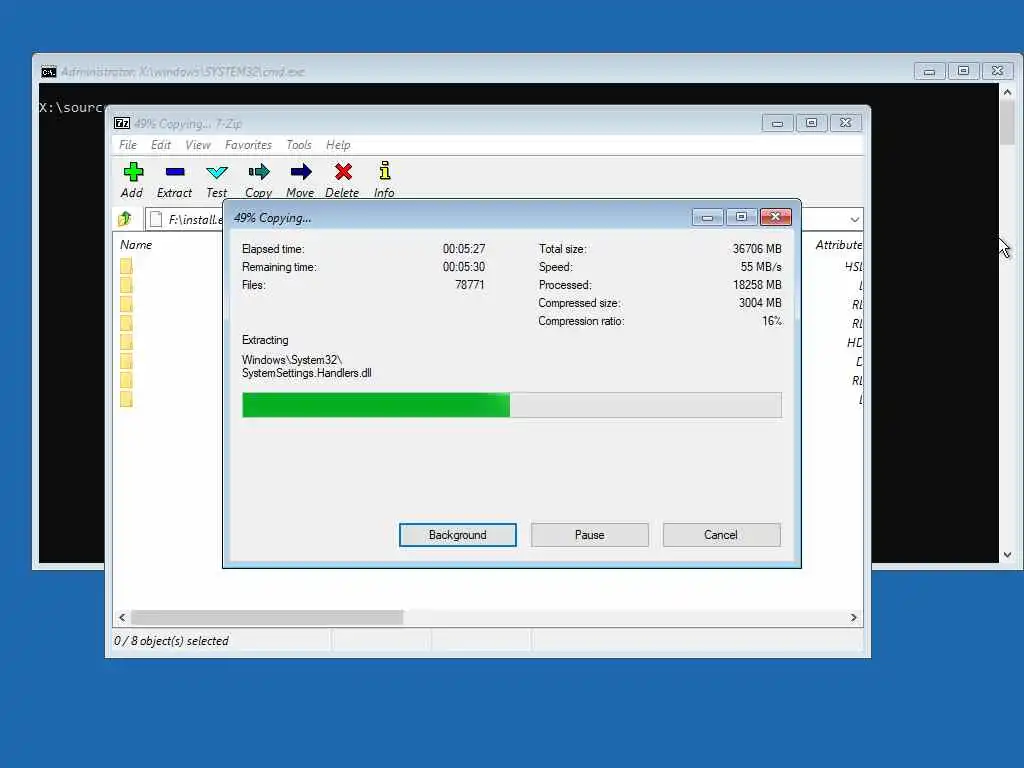Go up one folder with the arrow icon
Screen dimensions: 1024x768
click(125, 219)
